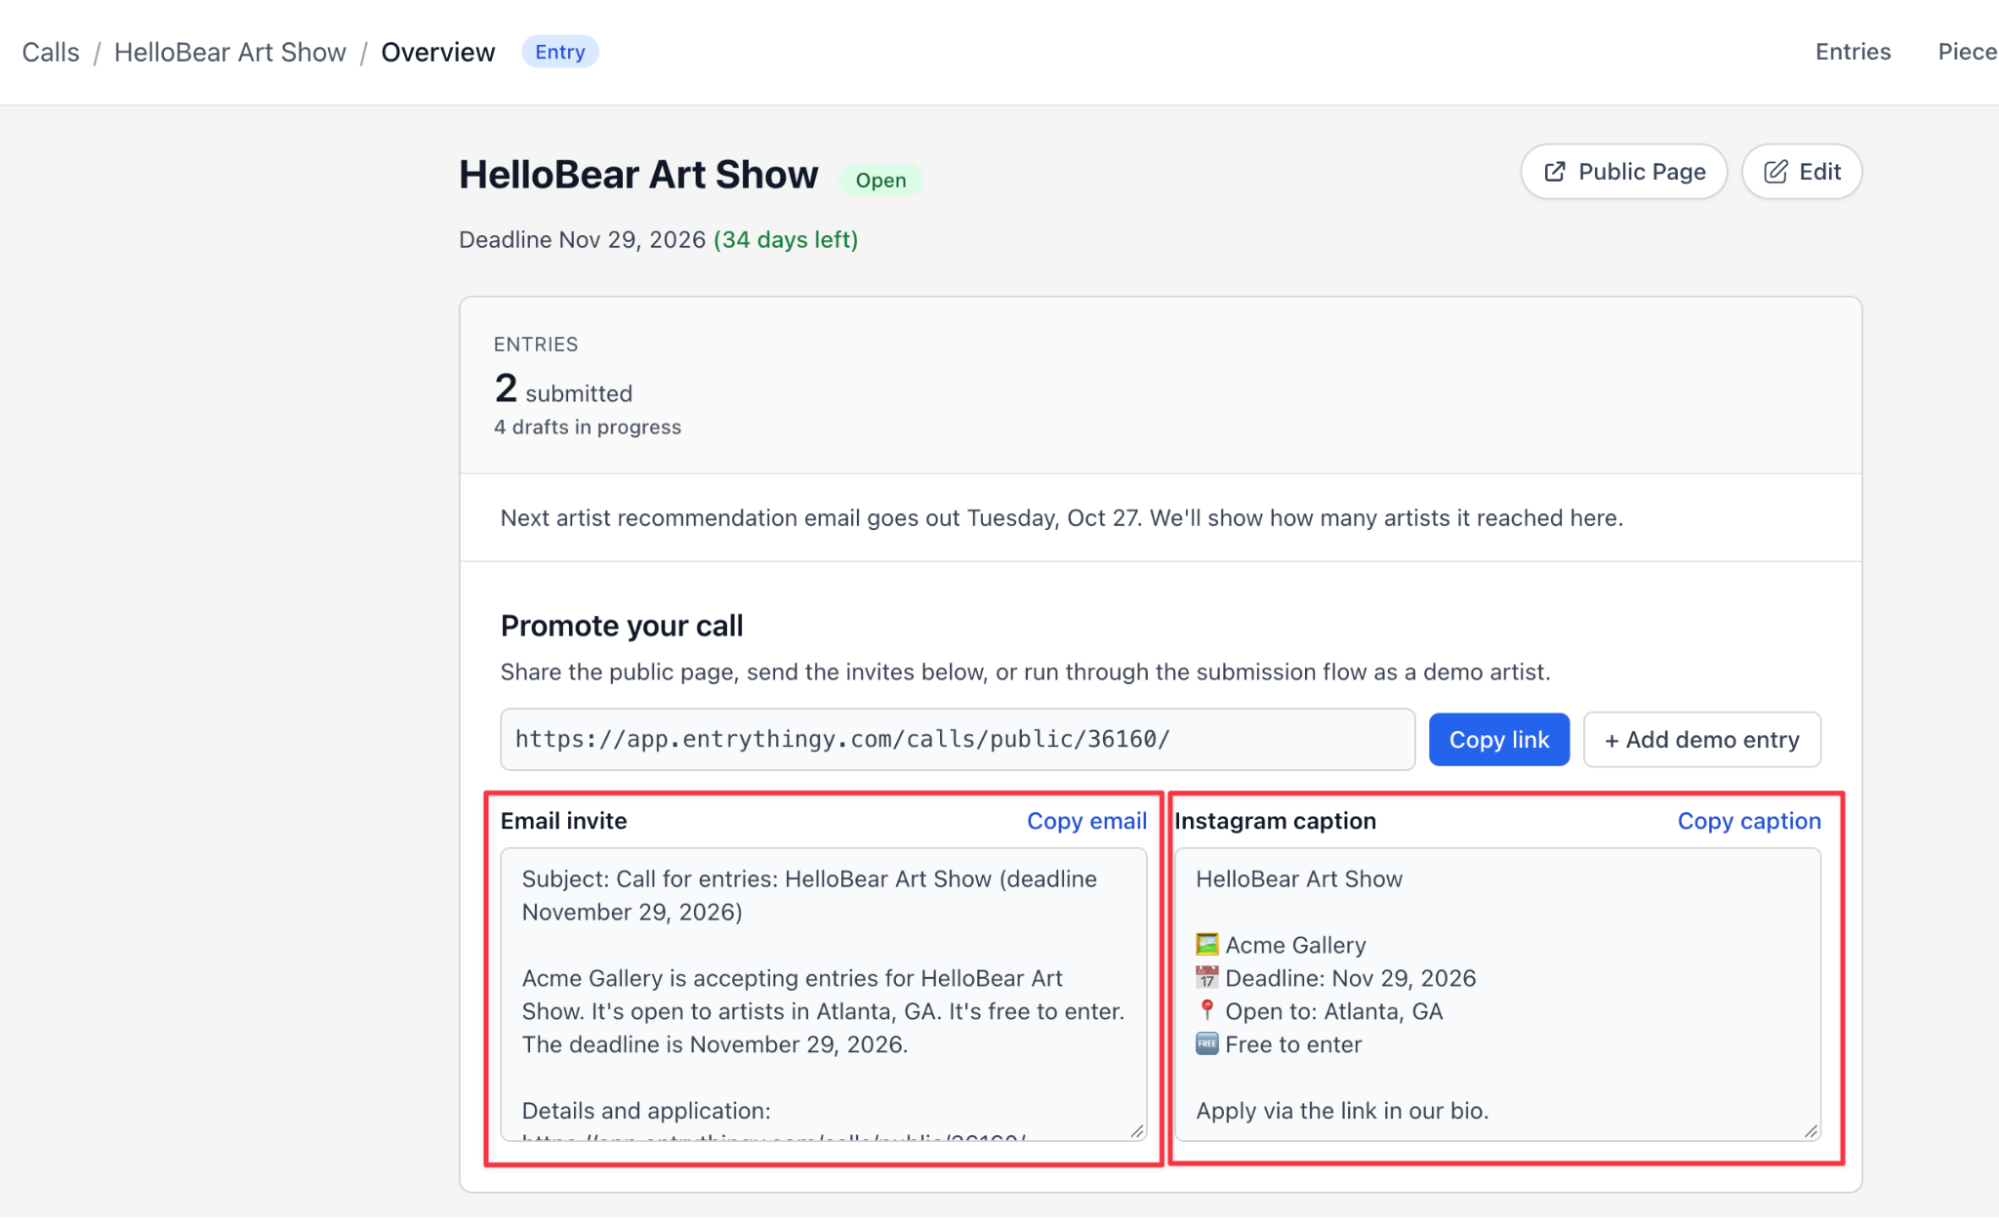Go to Calls breadcrumb
Screen dimensions: 1999x1218
51,52
